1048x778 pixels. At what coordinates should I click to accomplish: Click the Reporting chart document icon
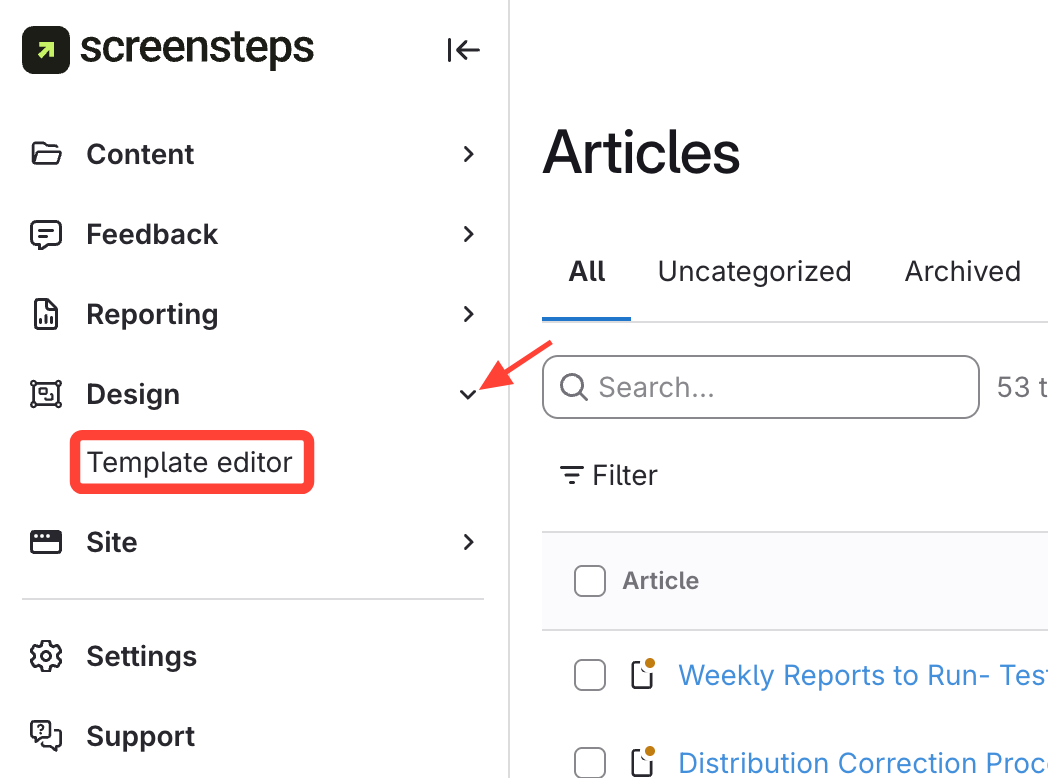pyautogui.click(x=46, y=314)
